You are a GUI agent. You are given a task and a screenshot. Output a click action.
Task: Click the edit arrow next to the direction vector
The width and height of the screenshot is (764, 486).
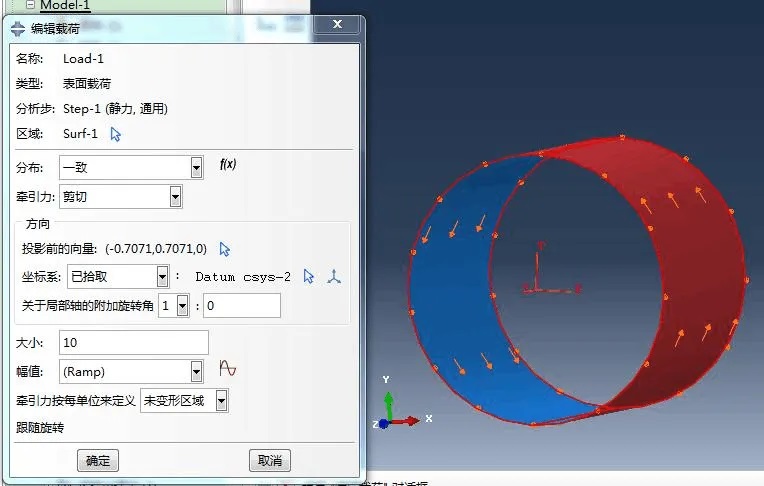click(x=225, y=248)
